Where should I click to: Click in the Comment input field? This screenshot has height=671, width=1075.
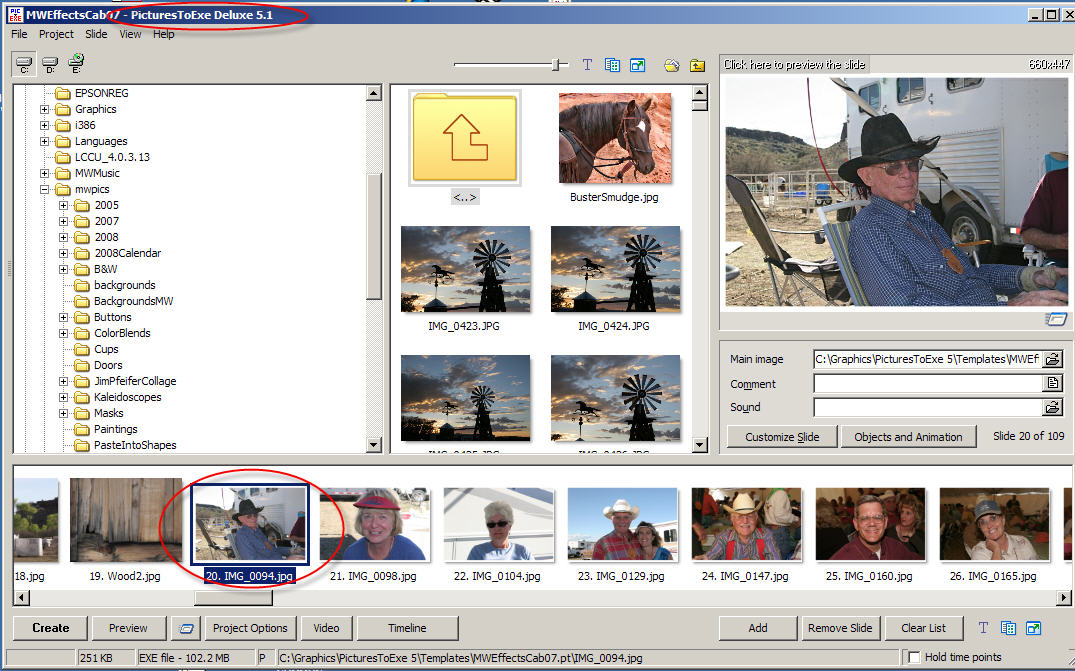[x=928, y=383]
